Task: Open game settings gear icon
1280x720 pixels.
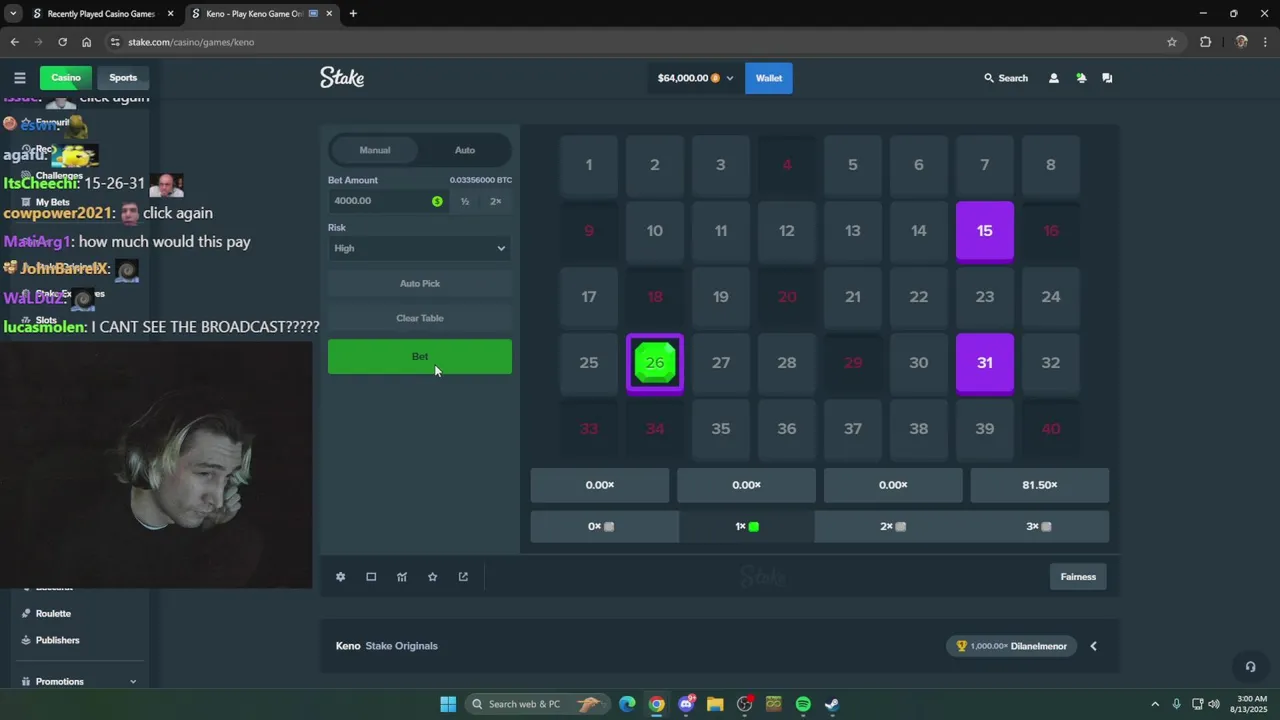Action: tap(340, 577)
